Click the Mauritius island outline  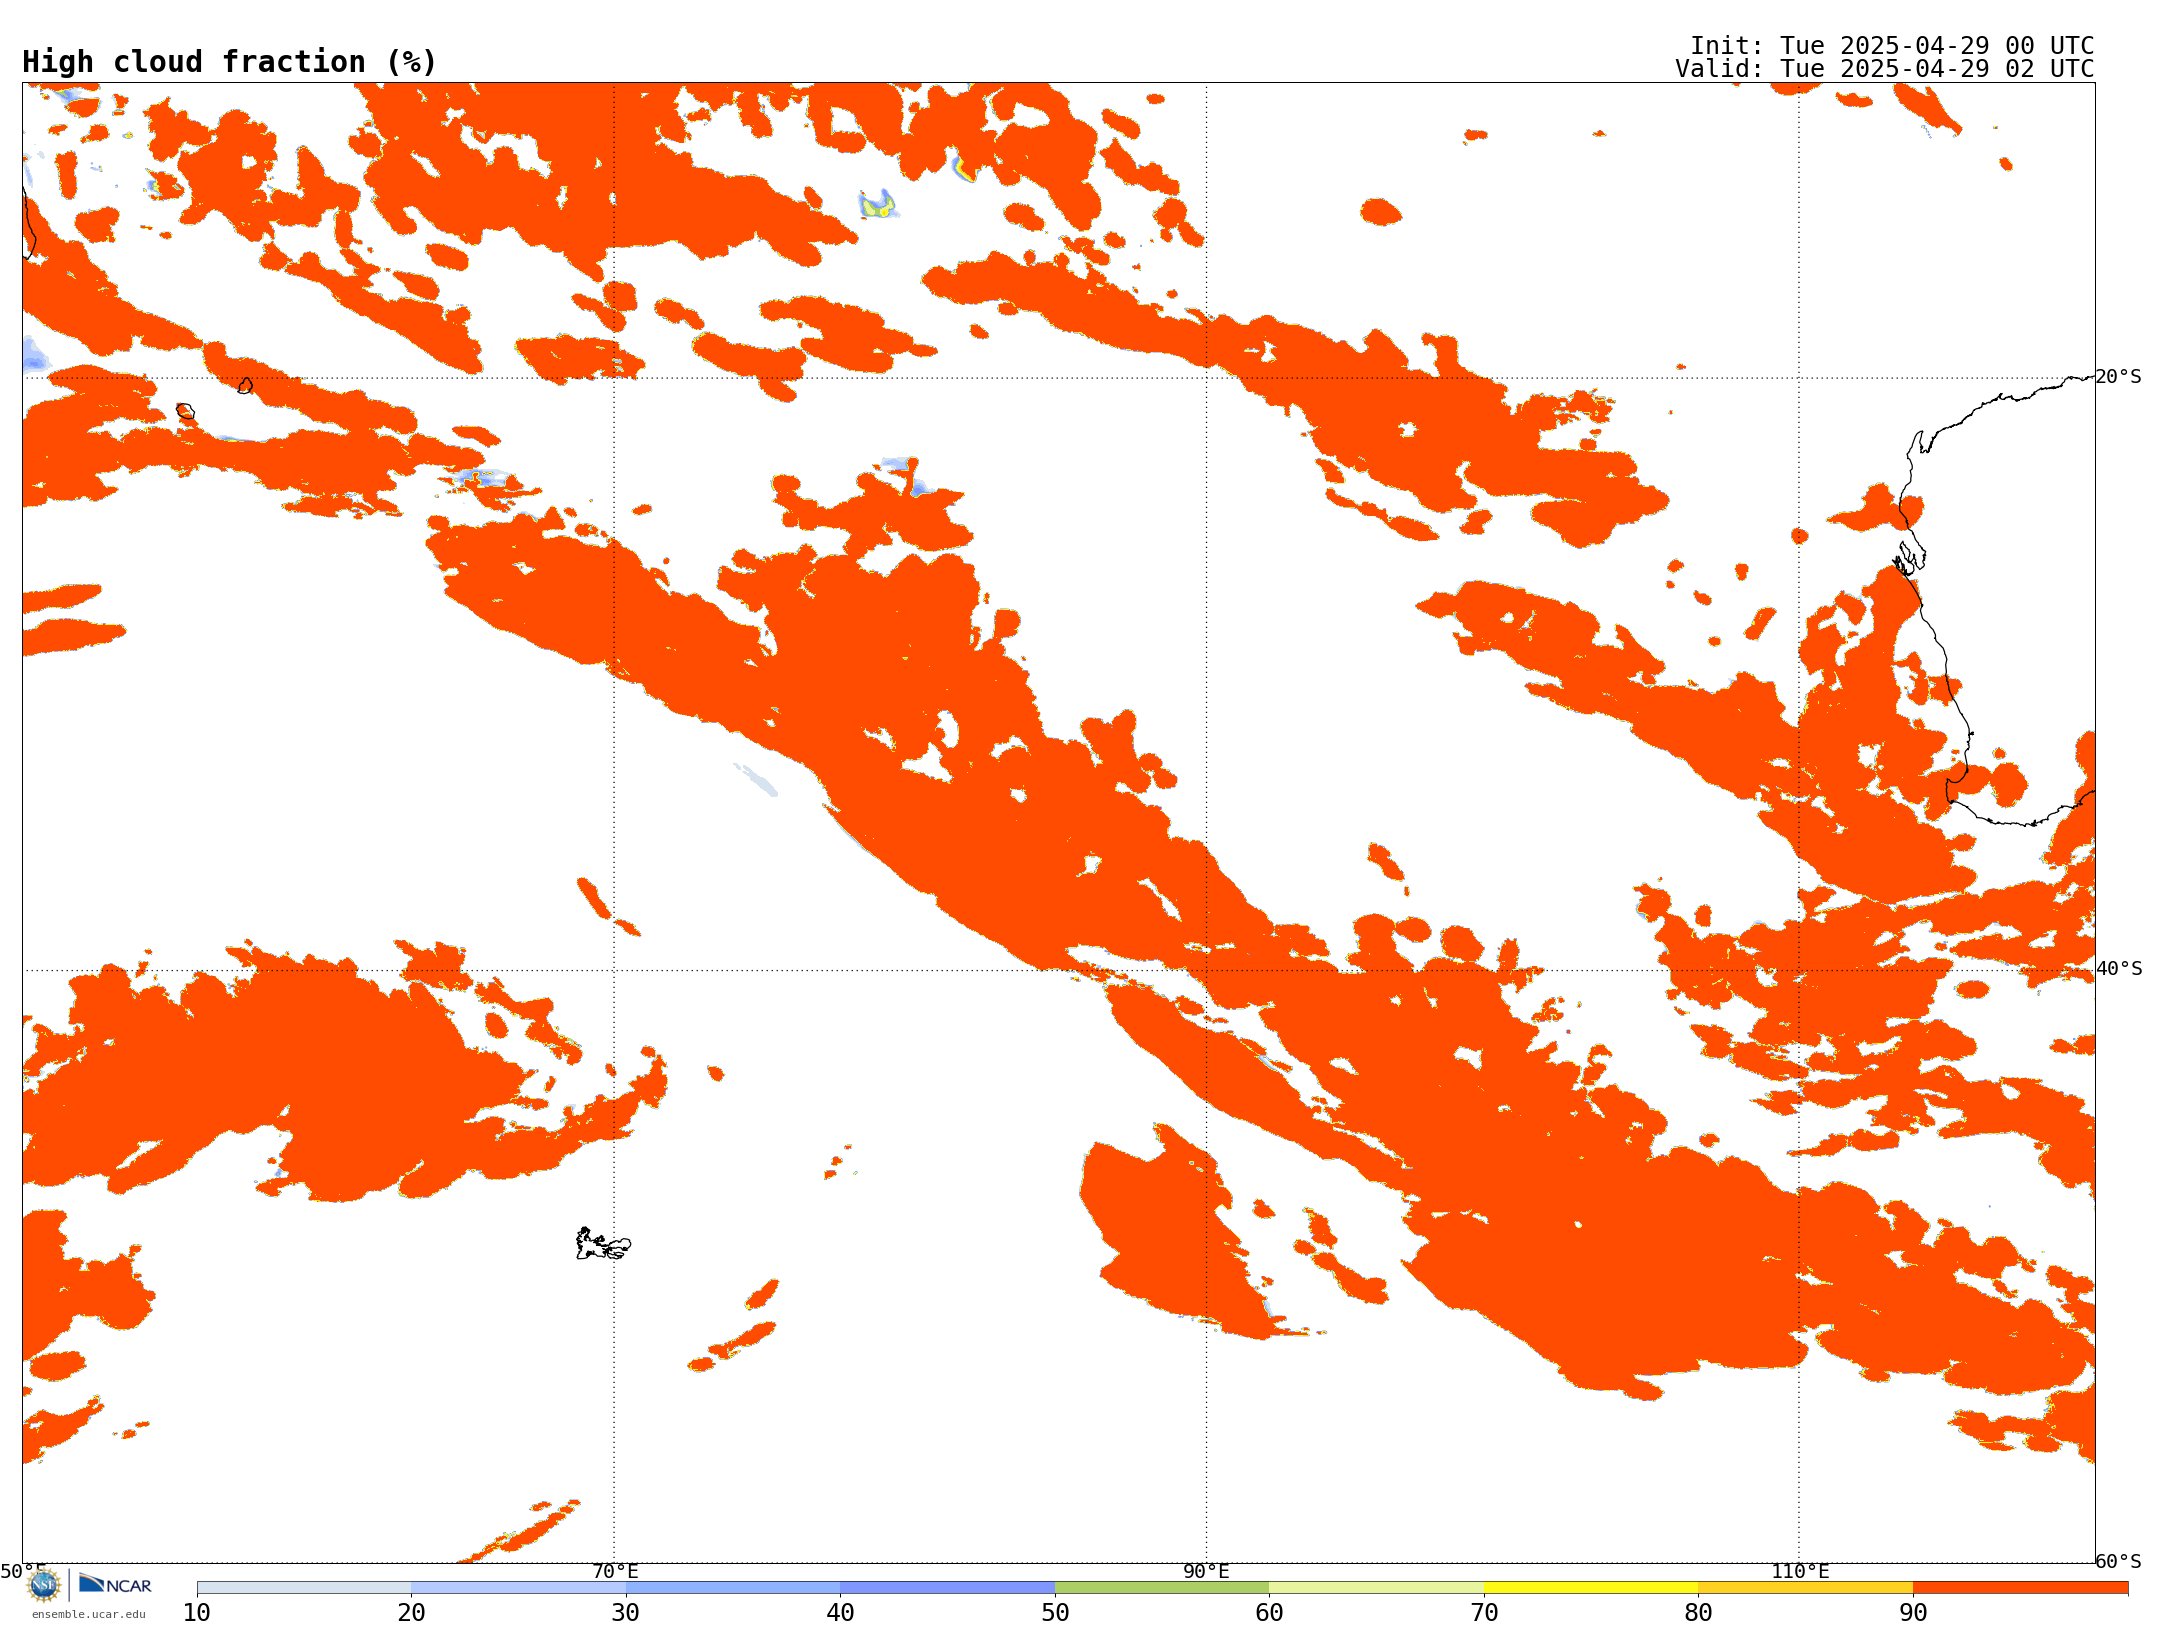[x=246, y=386]
